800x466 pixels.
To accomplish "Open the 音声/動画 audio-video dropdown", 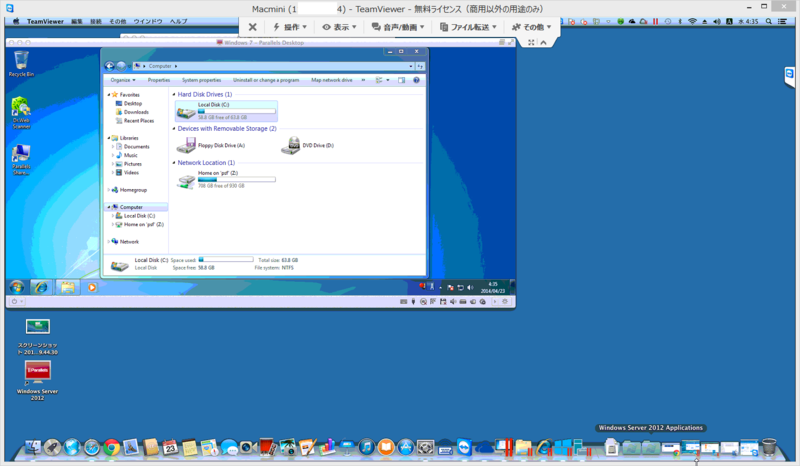I will (398, 27).
